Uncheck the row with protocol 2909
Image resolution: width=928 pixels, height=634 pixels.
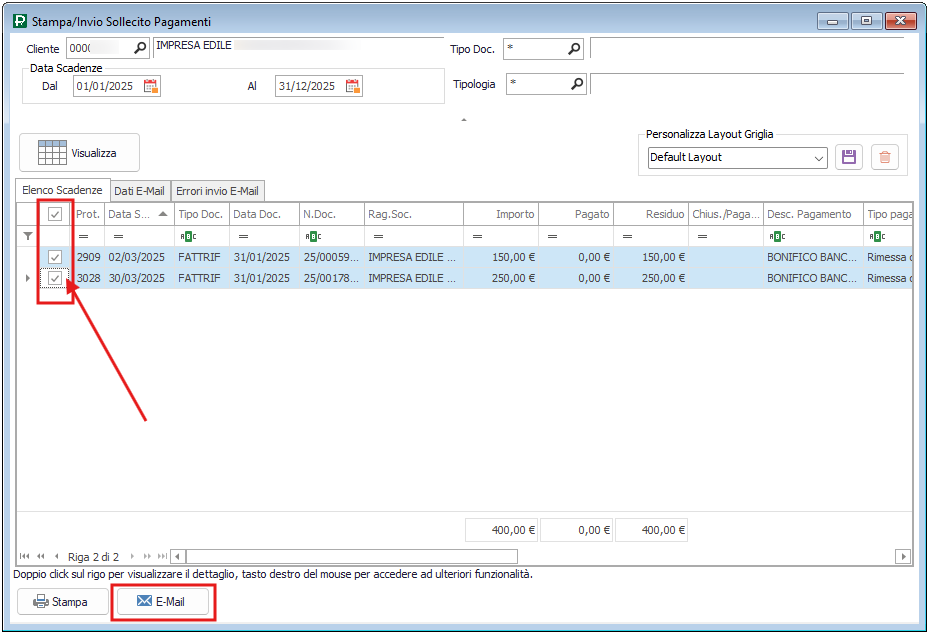(x=55, y=257)
